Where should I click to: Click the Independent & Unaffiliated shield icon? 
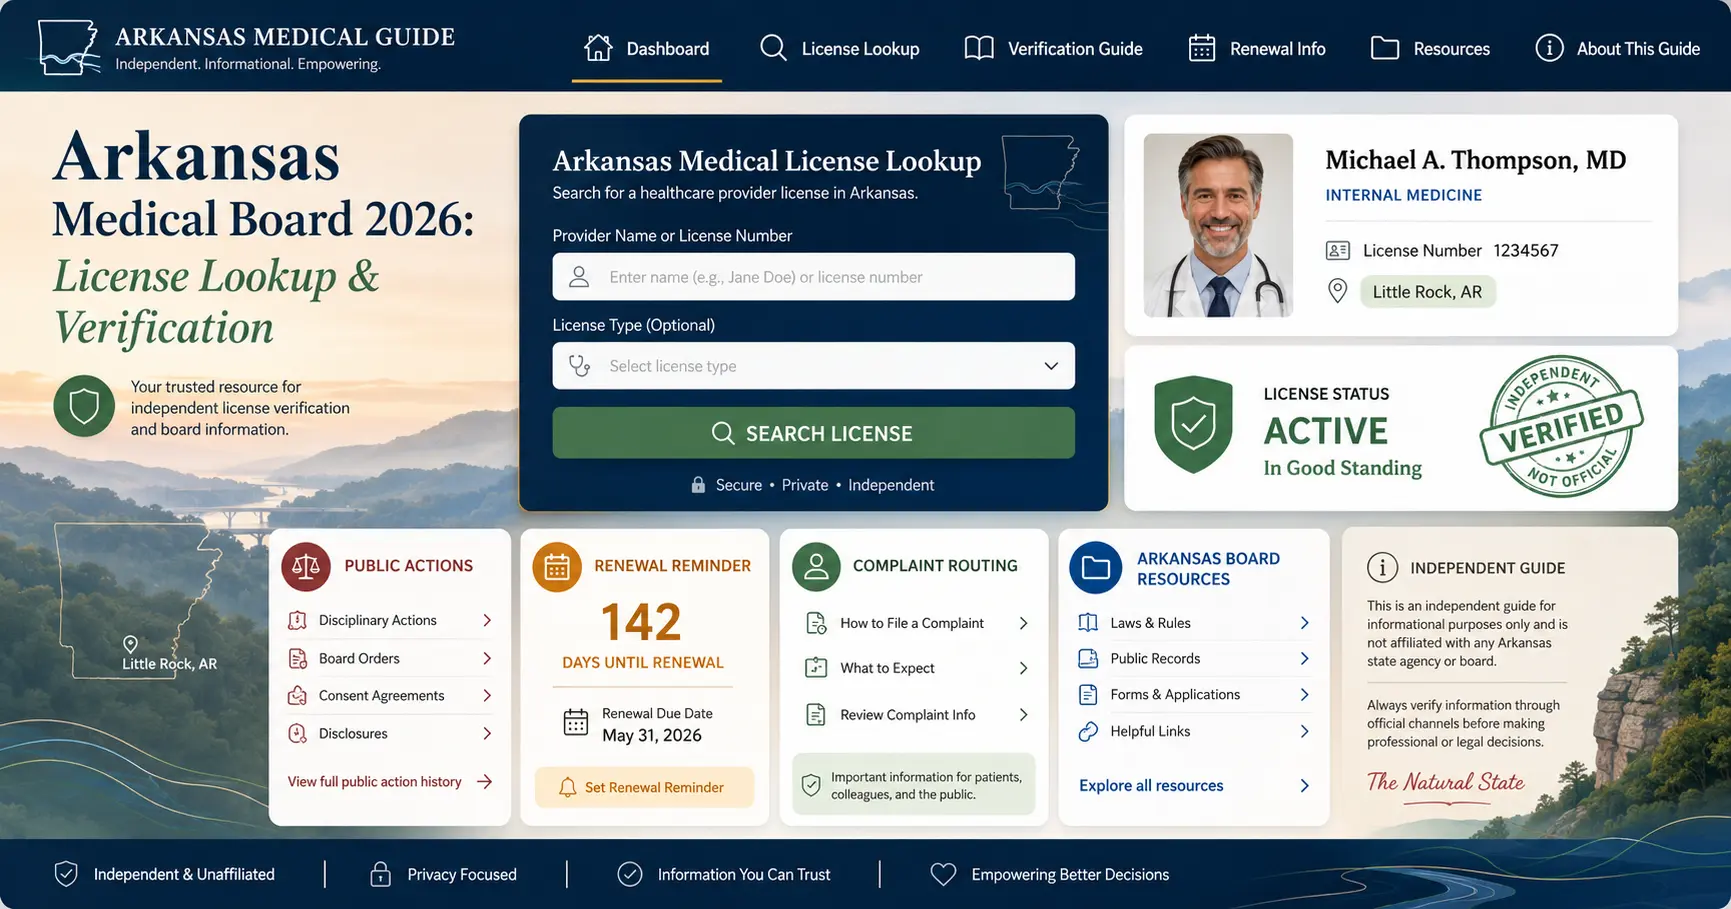[x=66, y=874]
